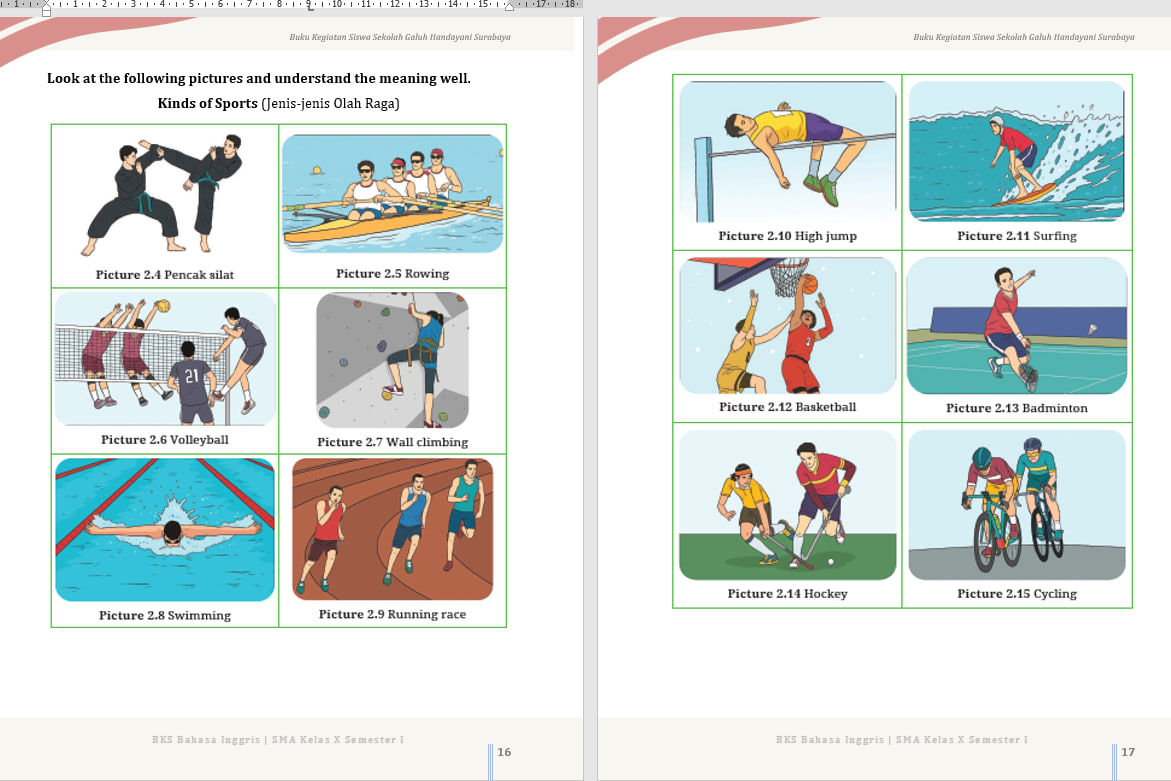Select the Running race picture
Image resolution: width=1171 pixels, height=781 pixels.
coord(393,529)
